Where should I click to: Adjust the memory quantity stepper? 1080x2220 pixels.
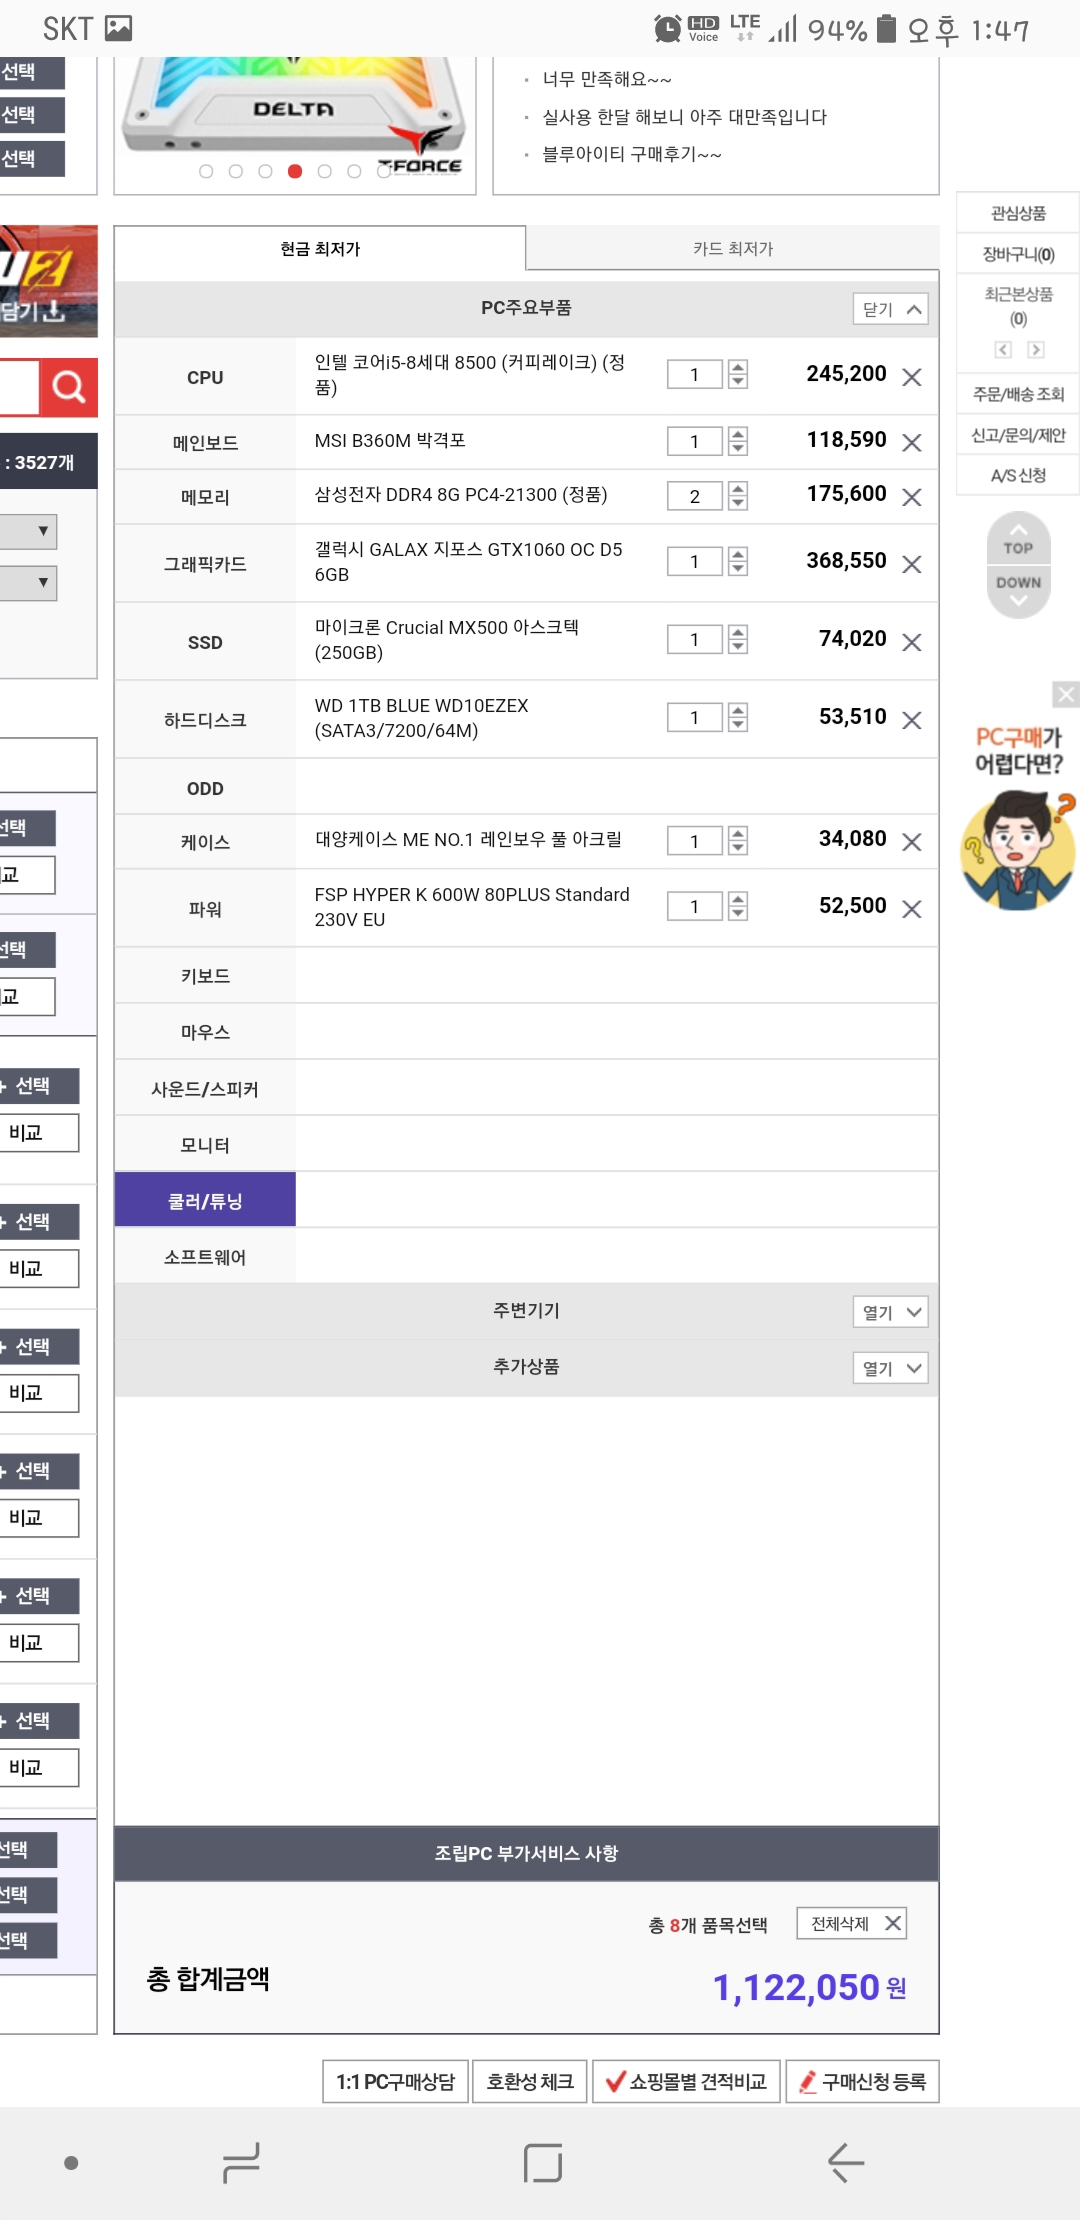(x=738, y=496)
